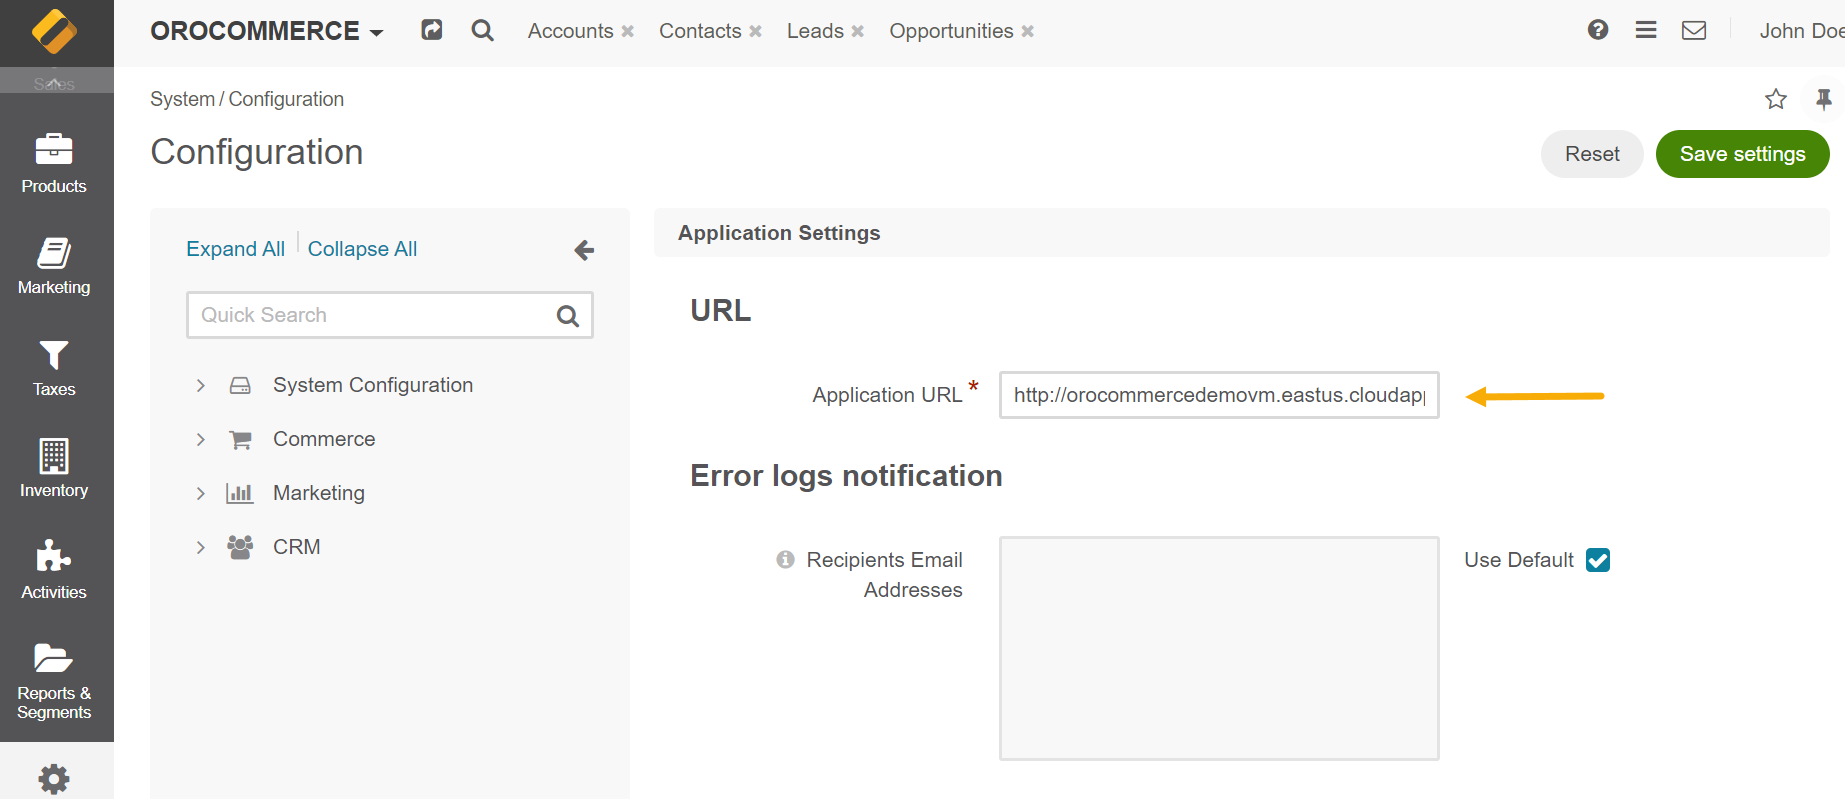This screenshot has width=1845, height=799.
Task: Uncheck the Use Default checkbox
Action: [1598, 560]
